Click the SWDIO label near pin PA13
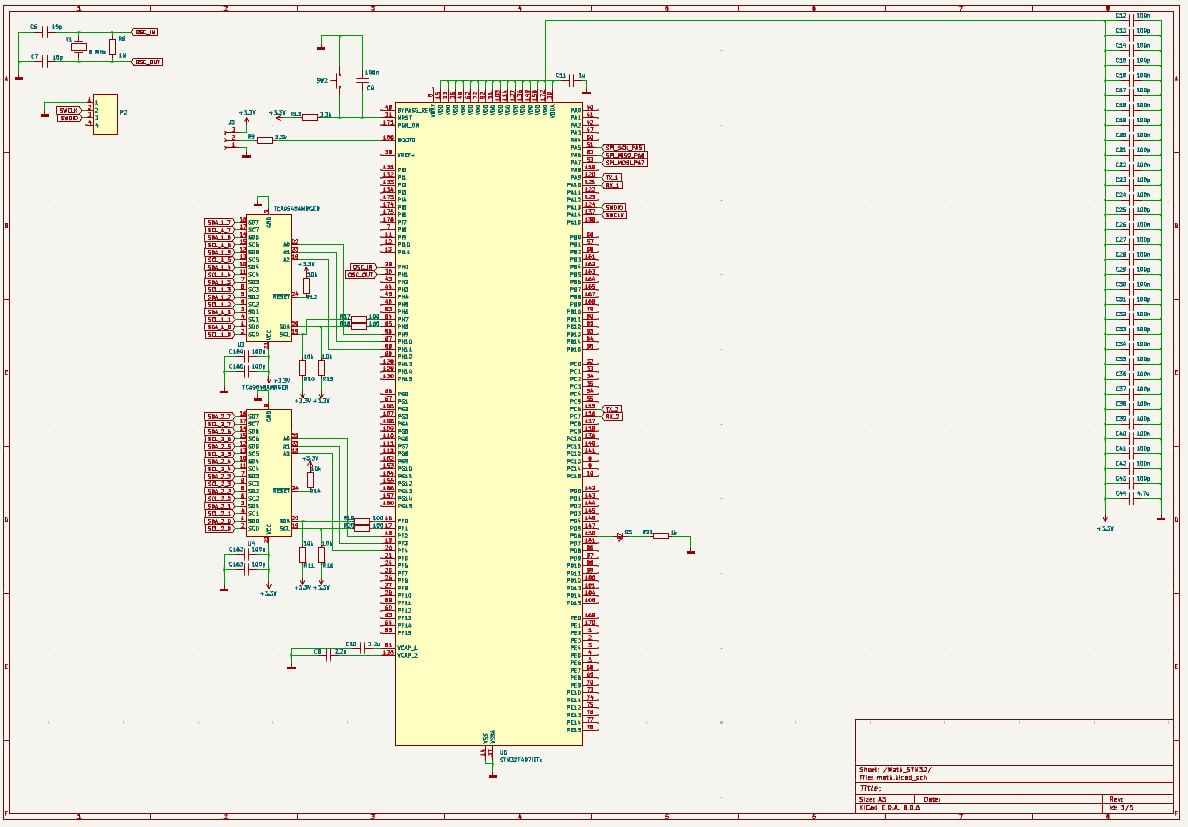1188x827 pixels. [x=612, y=207]
